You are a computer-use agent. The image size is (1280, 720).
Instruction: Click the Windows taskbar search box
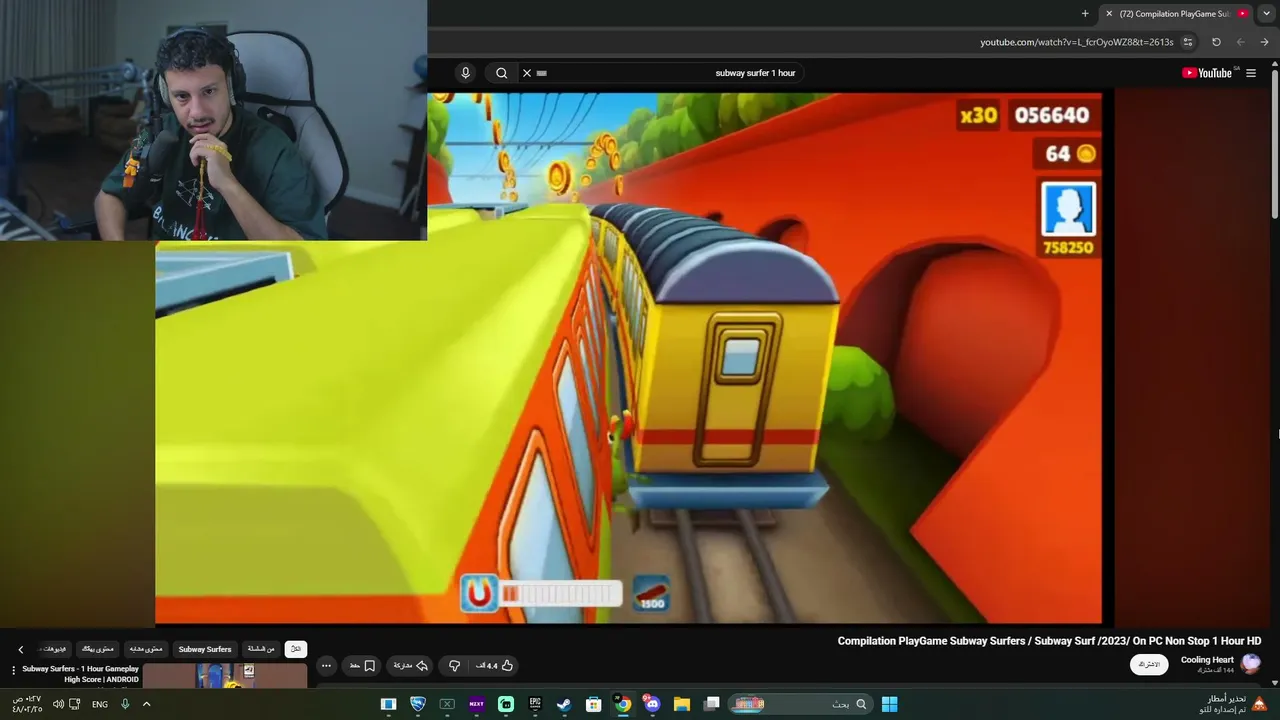(x=799, y=704)
